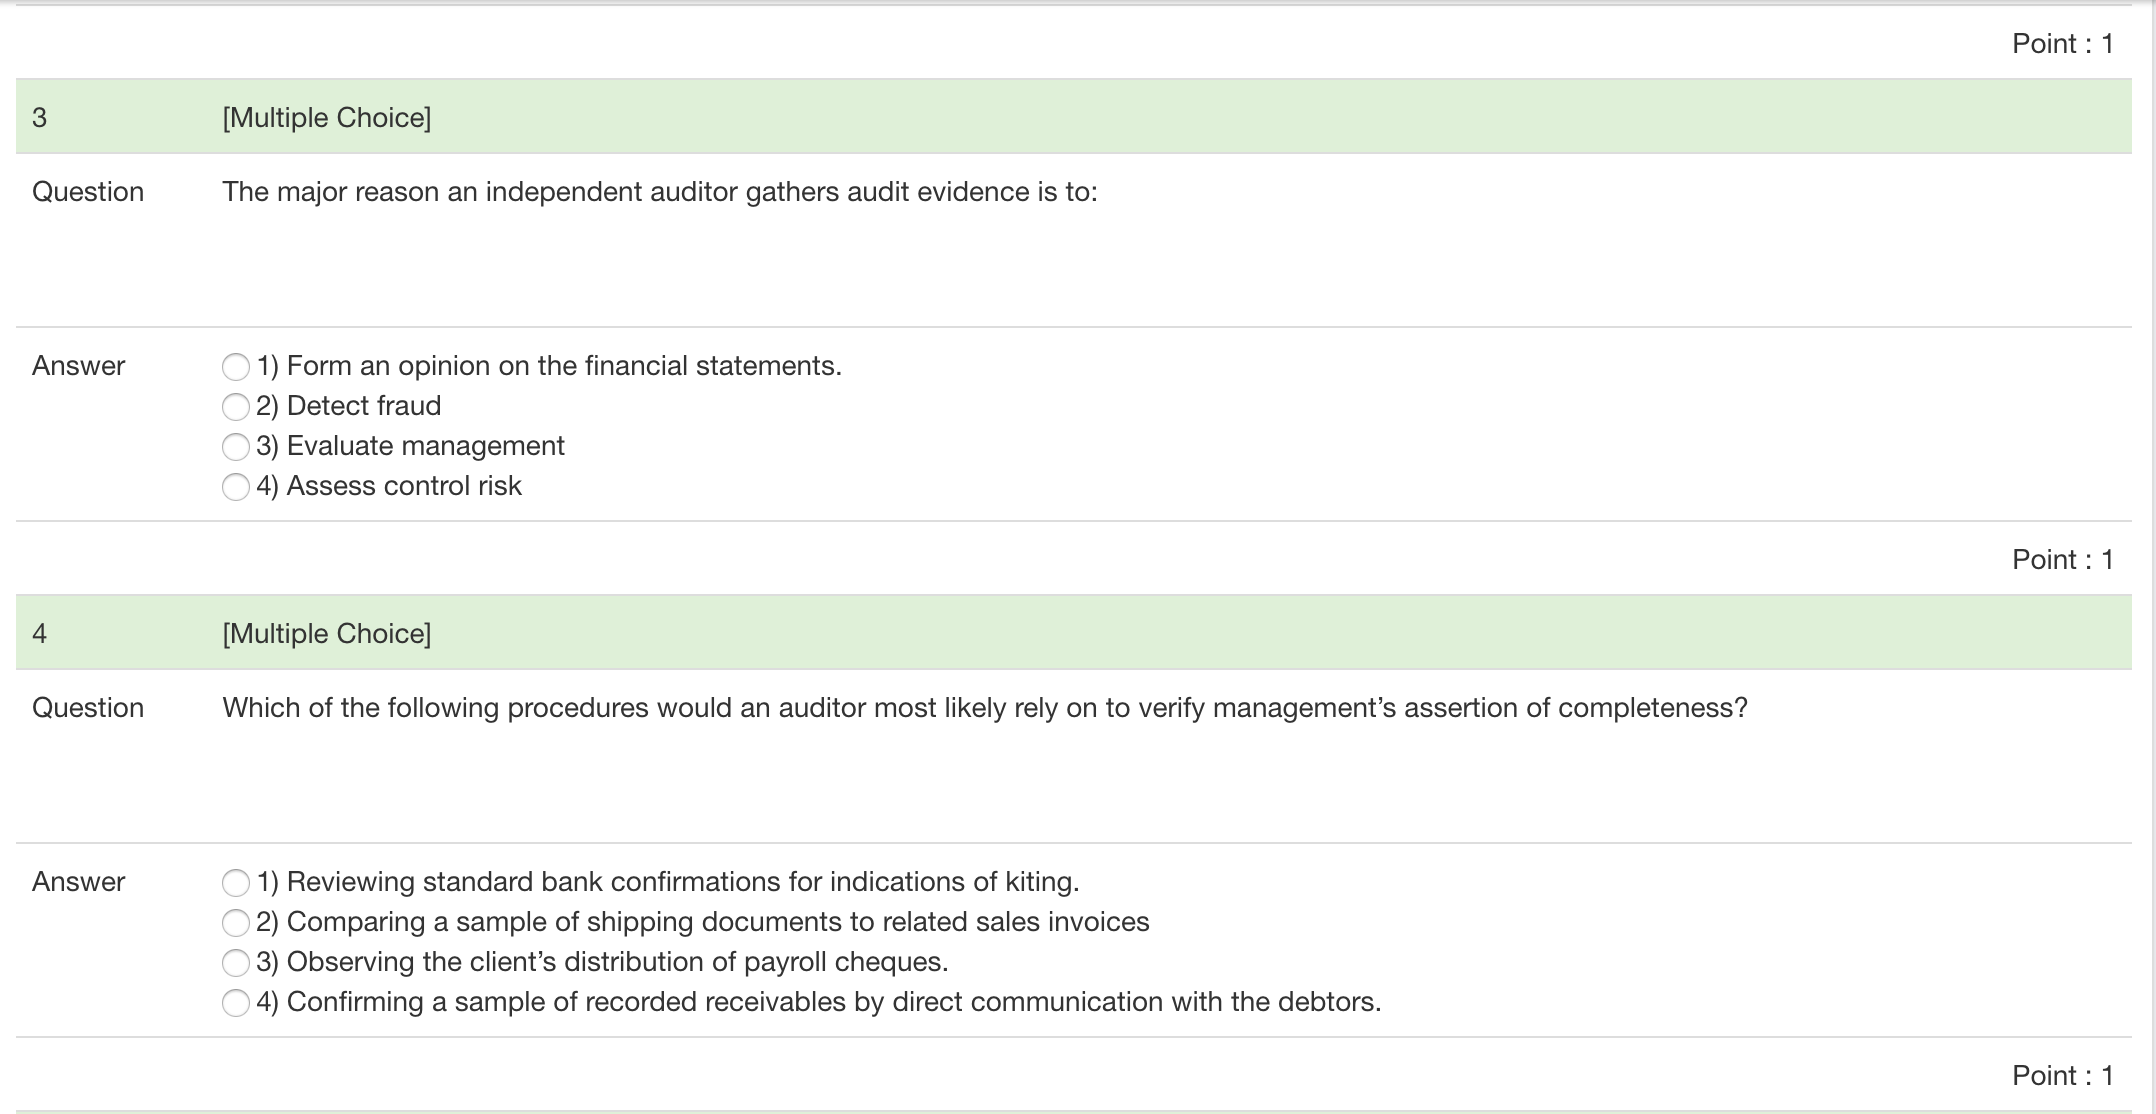The width and height of the screenshot is (2156, 1114).
Task: Pick "Confirming a sample of recorded receivables" answer
Action: pyautogui.click(x=236, y=1002)
